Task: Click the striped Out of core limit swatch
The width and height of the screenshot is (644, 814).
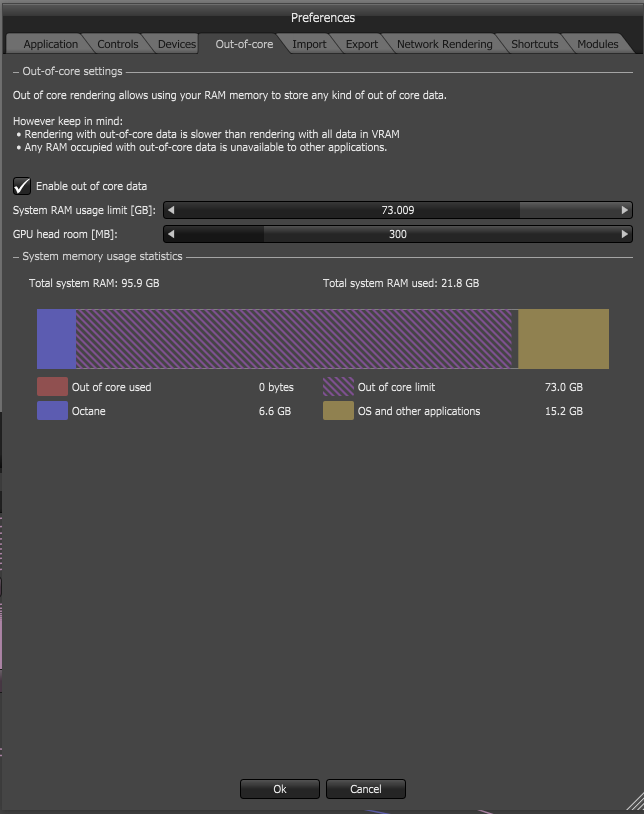Action: (x=338, y=387)
